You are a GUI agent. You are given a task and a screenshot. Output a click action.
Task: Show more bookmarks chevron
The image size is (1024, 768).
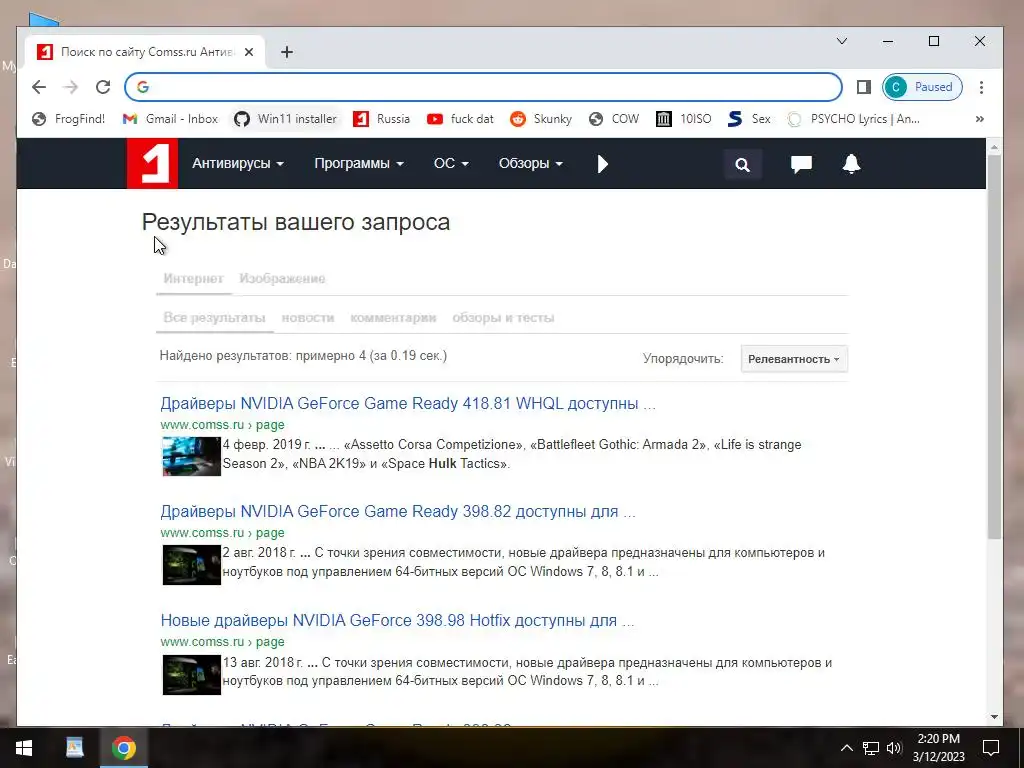coord(980,119)
